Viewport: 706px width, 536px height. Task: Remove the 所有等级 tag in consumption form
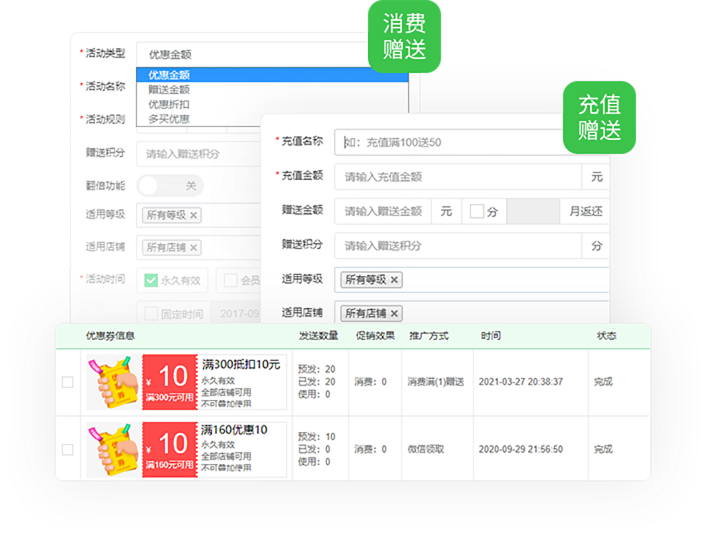[x=194, y=215]
